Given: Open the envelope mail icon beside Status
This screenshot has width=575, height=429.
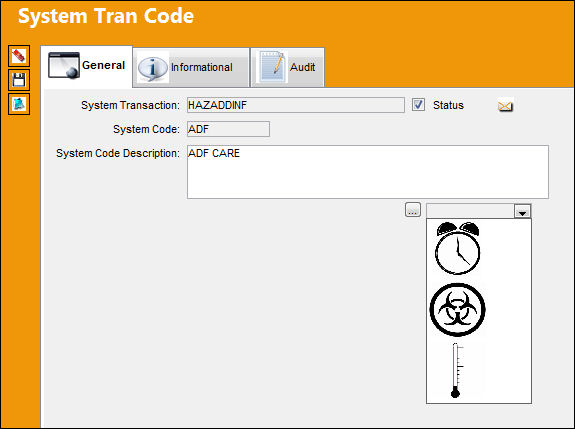Looking at the screenshot, I should coord(505,106).
